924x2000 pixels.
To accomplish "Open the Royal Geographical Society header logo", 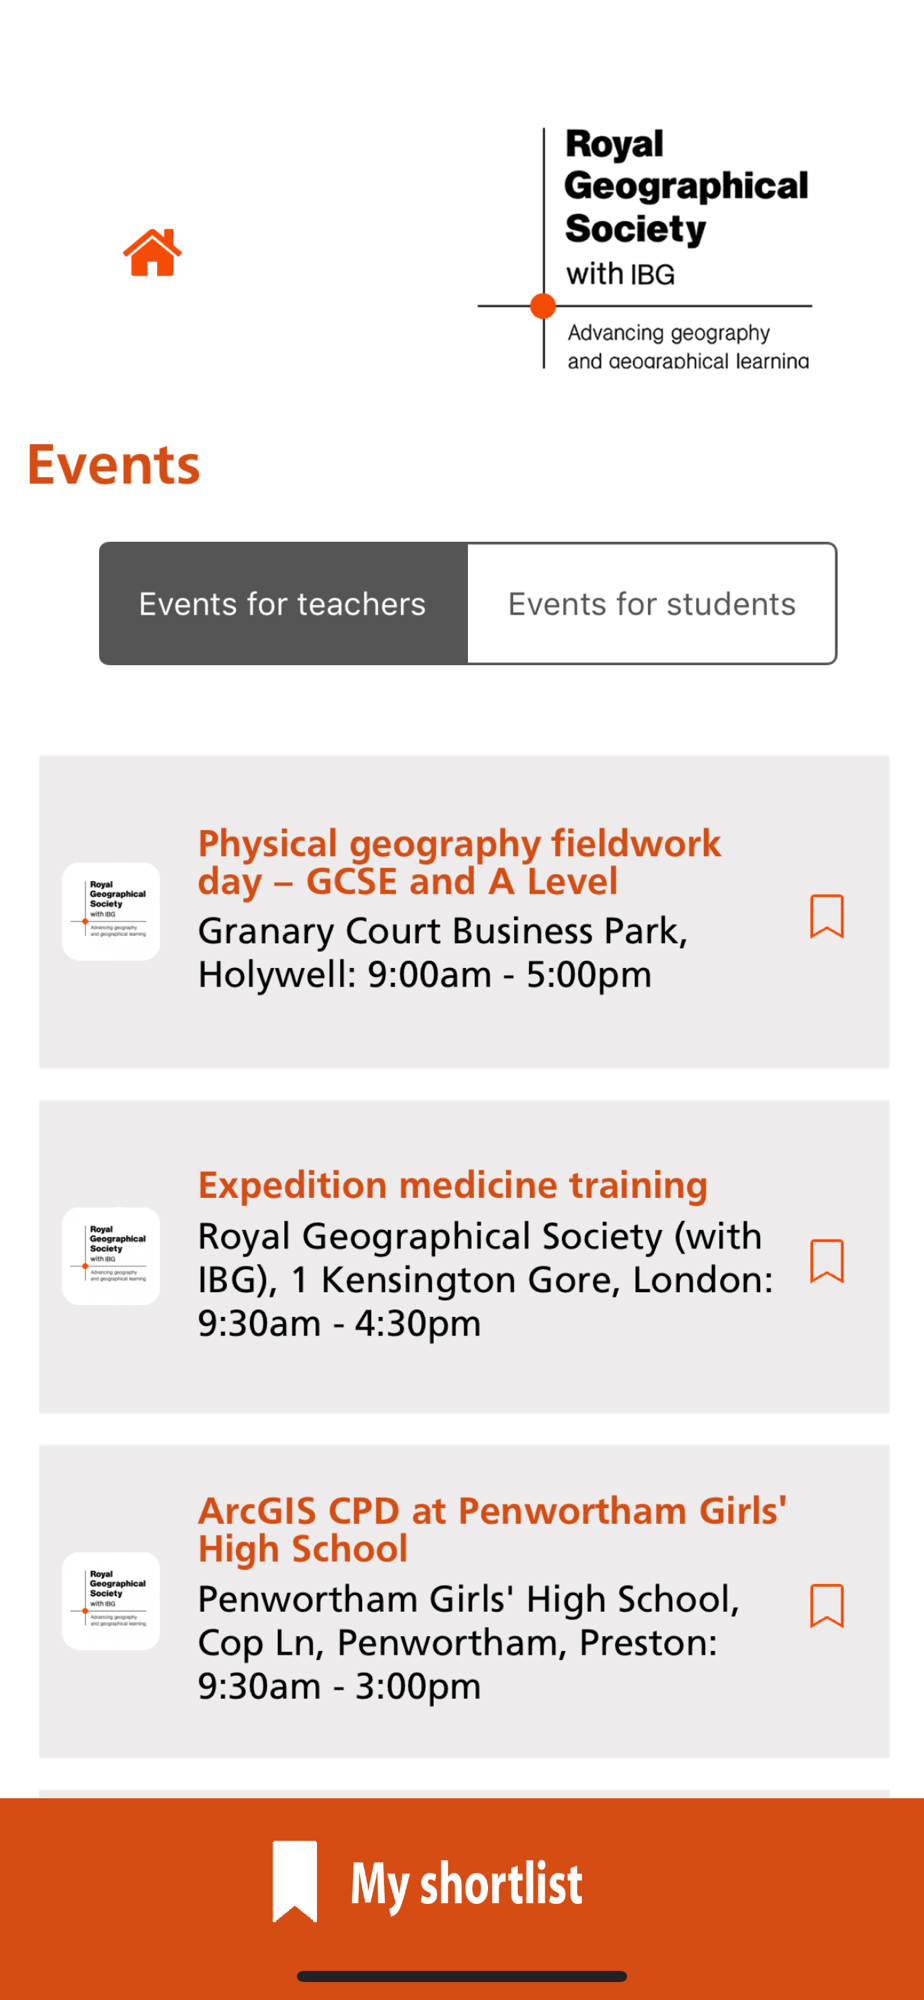I will coord(645,248).
